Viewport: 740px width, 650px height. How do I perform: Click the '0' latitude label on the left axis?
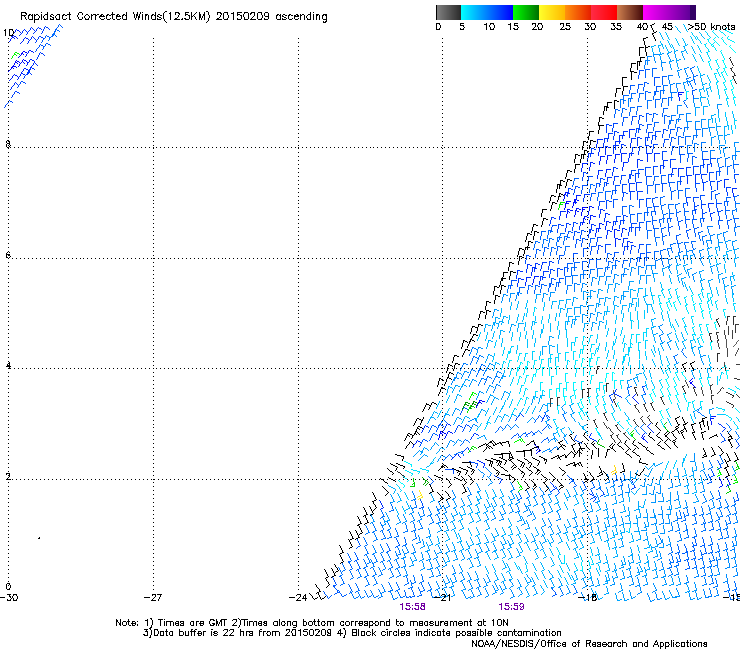coord(8,587)
